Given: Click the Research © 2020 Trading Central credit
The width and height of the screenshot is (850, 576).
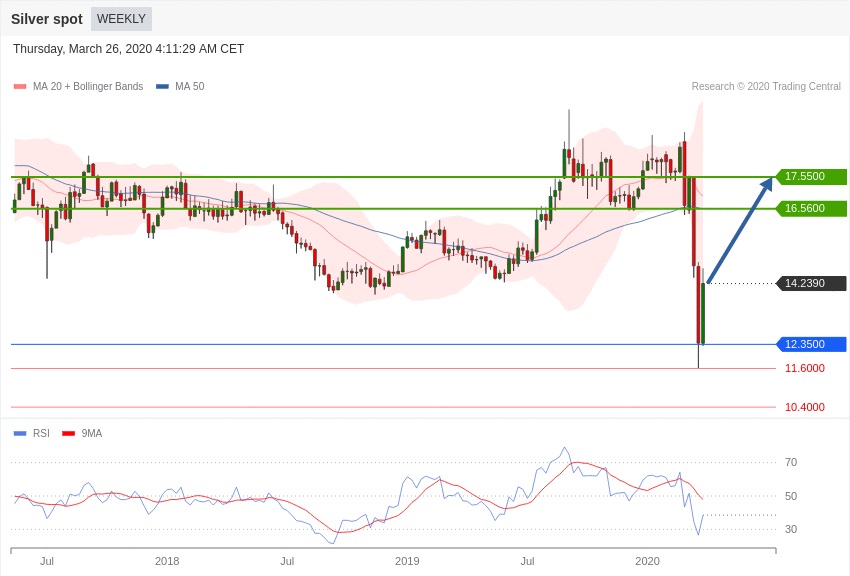Looking at the screenshot, I should 766,86.
